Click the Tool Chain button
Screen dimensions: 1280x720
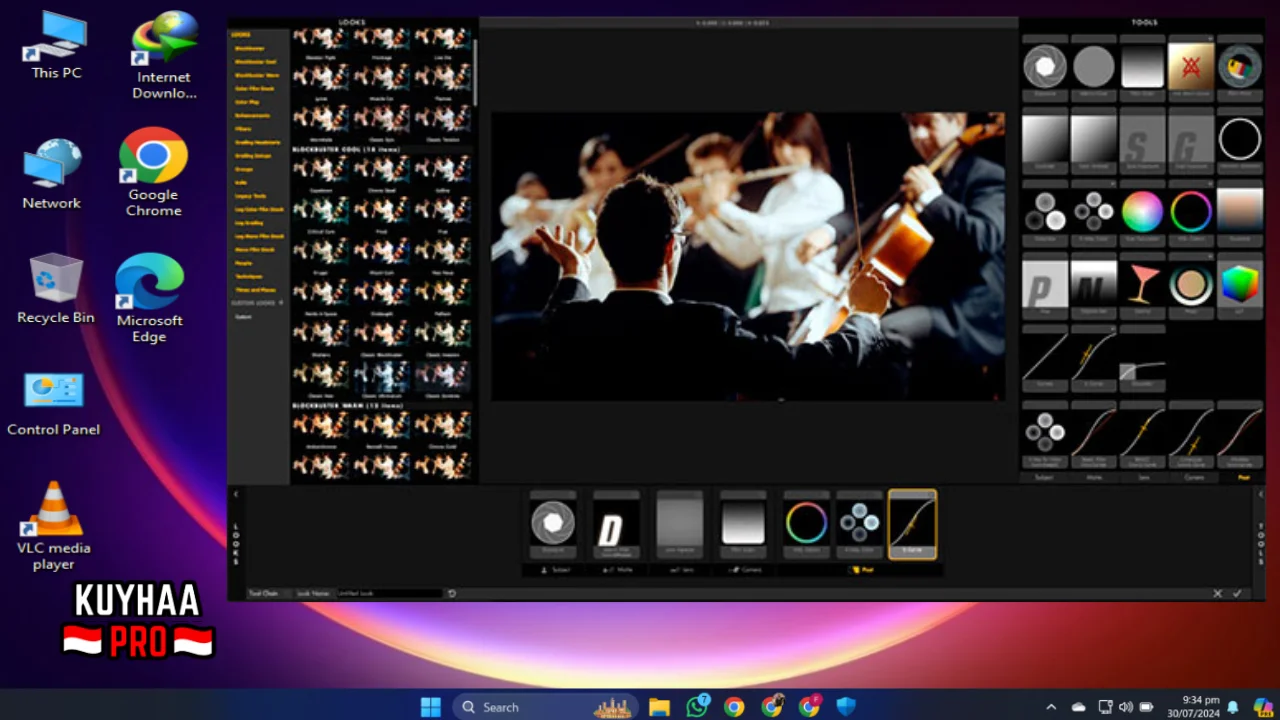(x=263, y=593)
